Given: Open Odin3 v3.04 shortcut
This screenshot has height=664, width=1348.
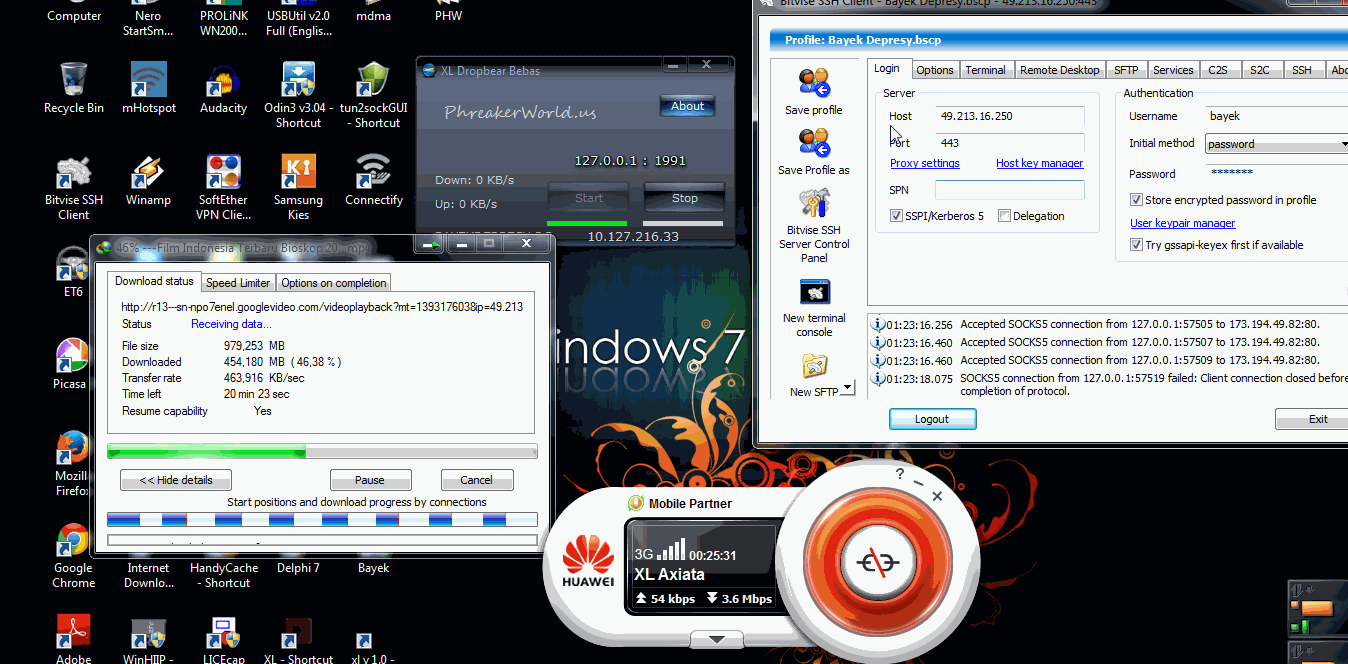Looking at the screenshot, I should click(x=298, y=95).
